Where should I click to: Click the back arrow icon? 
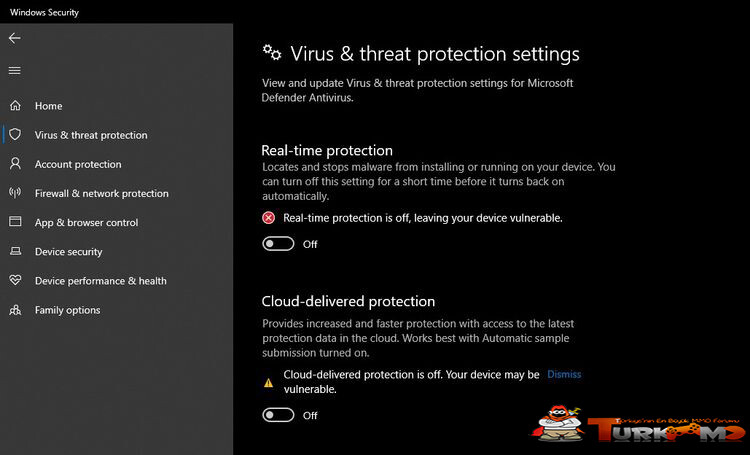tap(15, 38)
